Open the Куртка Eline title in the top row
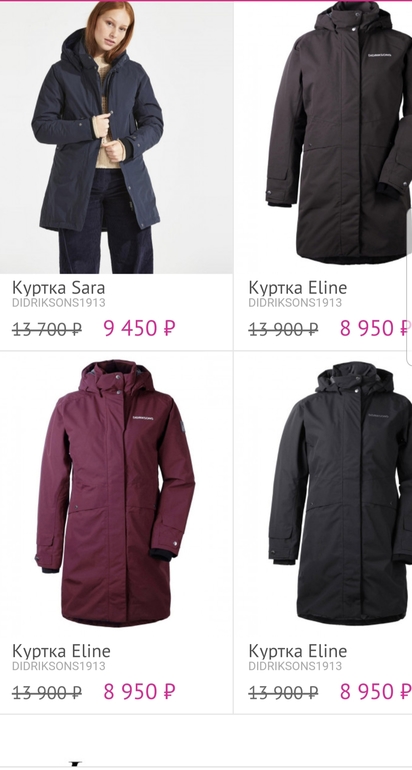 [298, 287]
